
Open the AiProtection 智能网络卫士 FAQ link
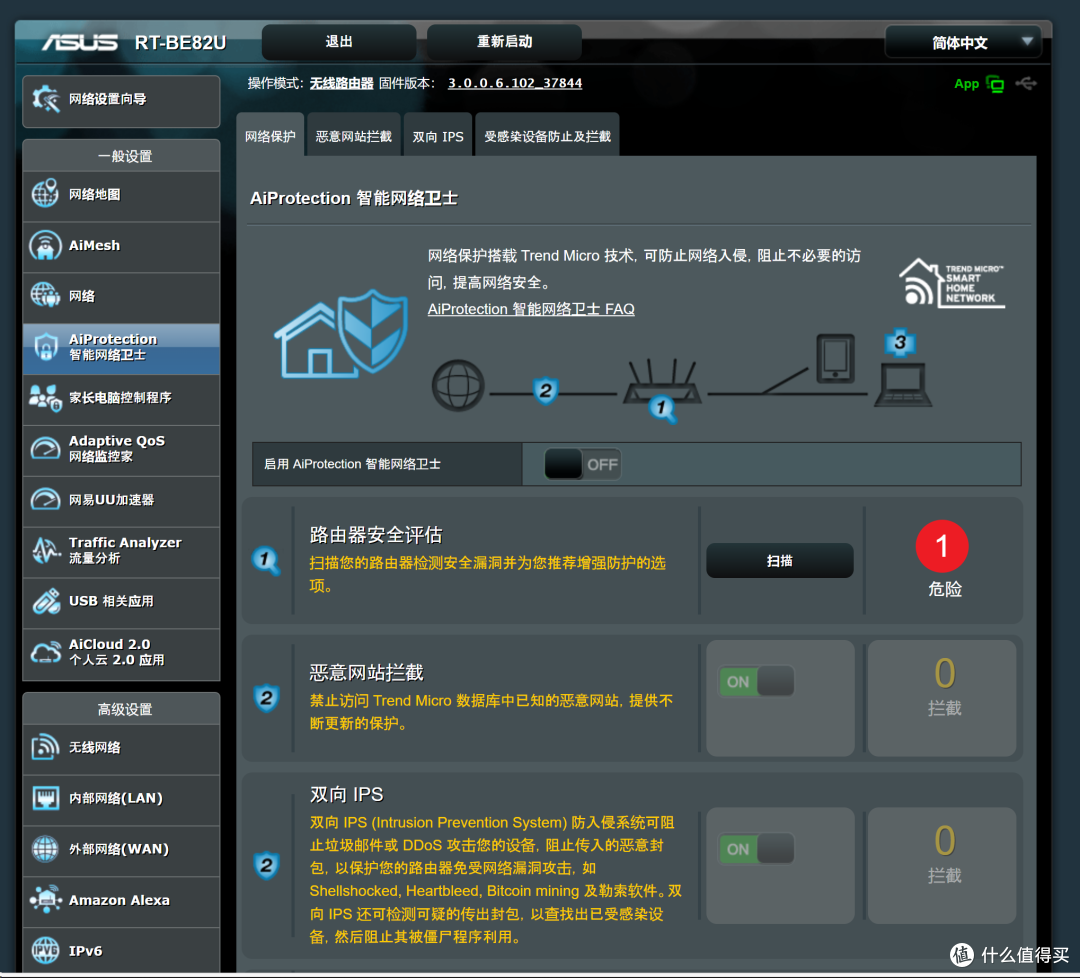point(531,309)
